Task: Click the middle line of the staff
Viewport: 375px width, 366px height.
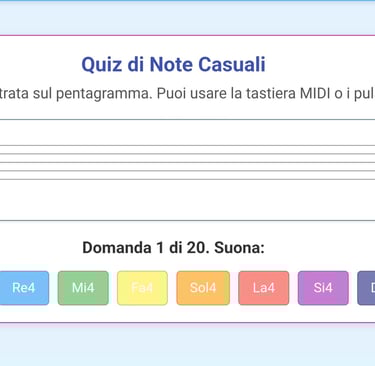Action: (x=187, y=162)
